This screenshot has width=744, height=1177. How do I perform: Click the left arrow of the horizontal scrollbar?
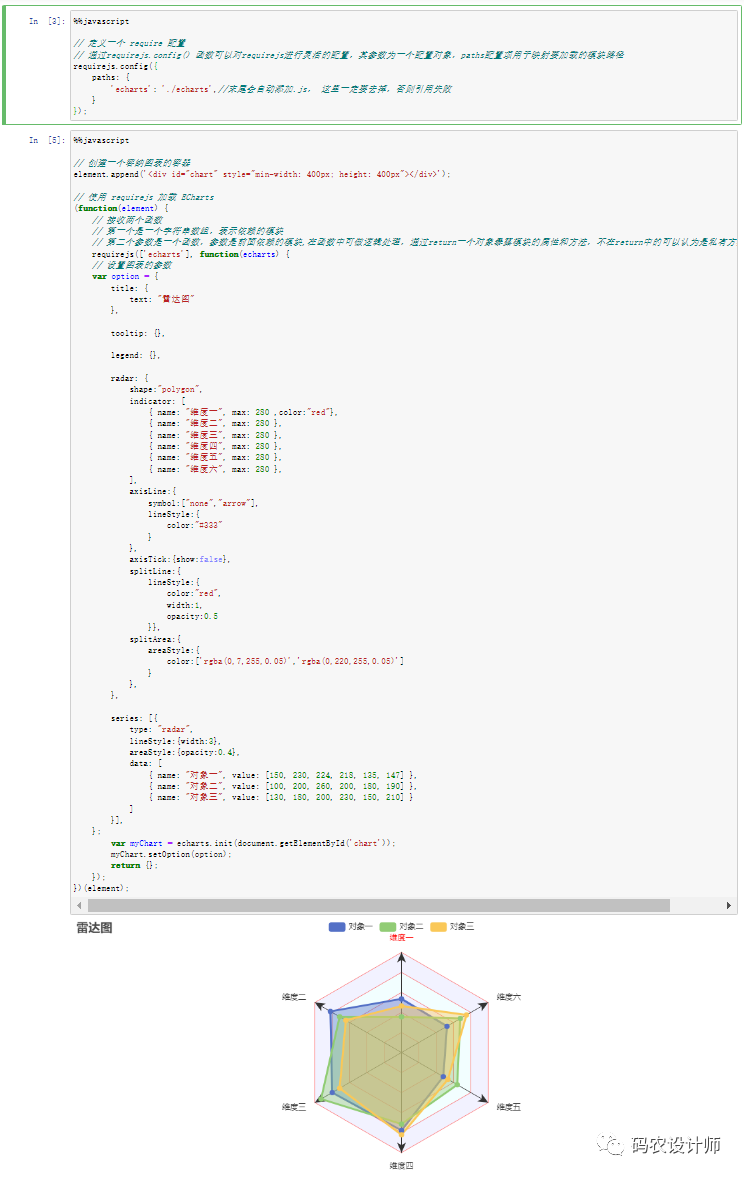(x=79, y=905)
